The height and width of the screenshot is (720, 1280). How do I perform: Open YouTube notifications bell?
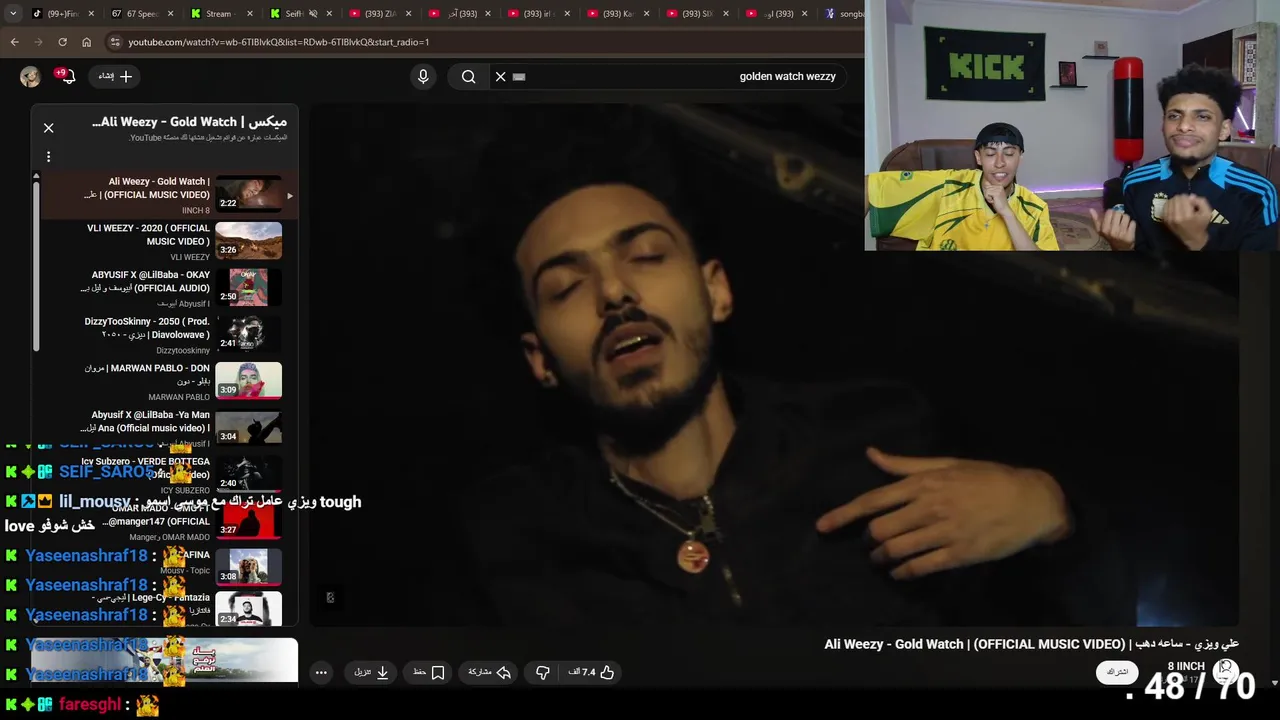pos(67,77)
